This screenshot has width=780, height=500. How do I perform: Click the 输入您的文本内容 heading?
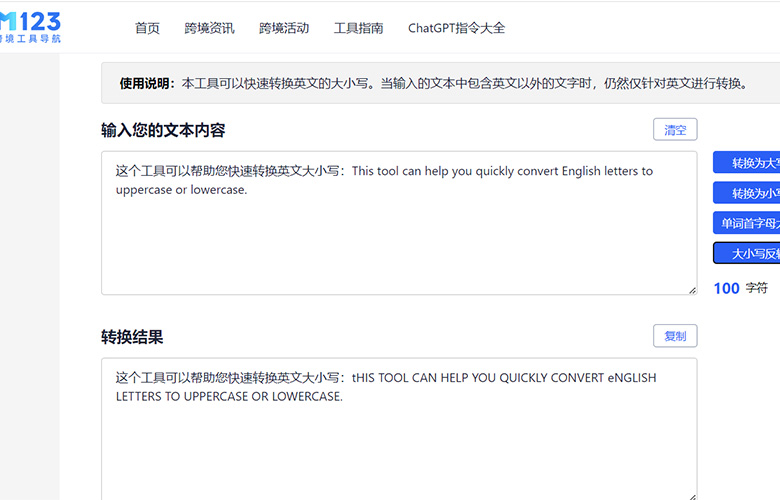163,130
